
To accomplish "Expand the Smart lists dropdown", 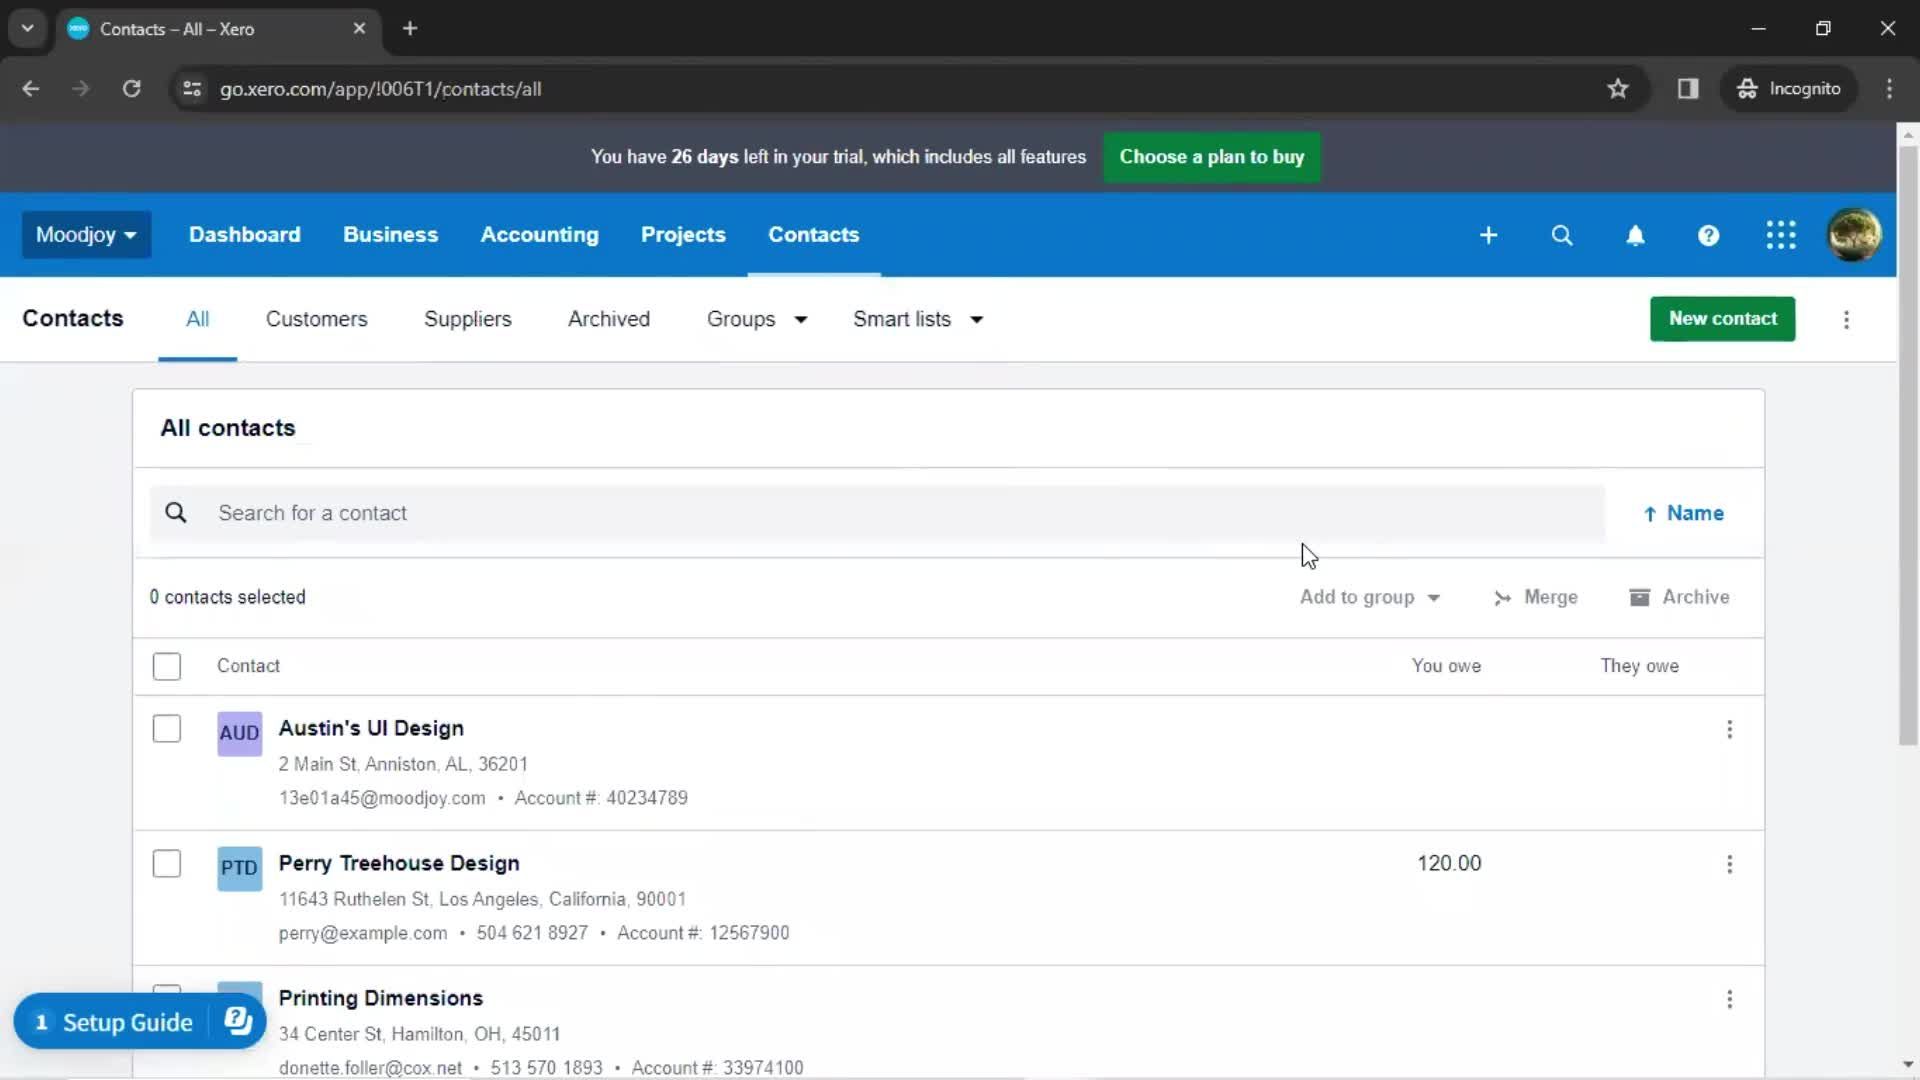I will coord(917,319).
